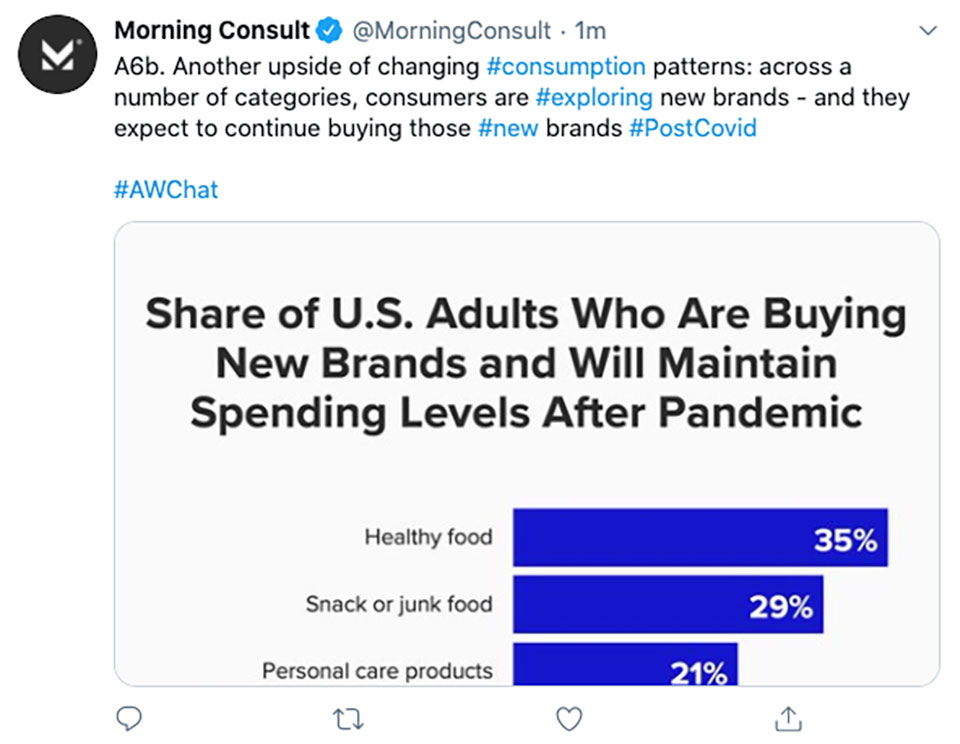
Task: Open the #PostCovid hashtag
Action: tap(692, 129)
